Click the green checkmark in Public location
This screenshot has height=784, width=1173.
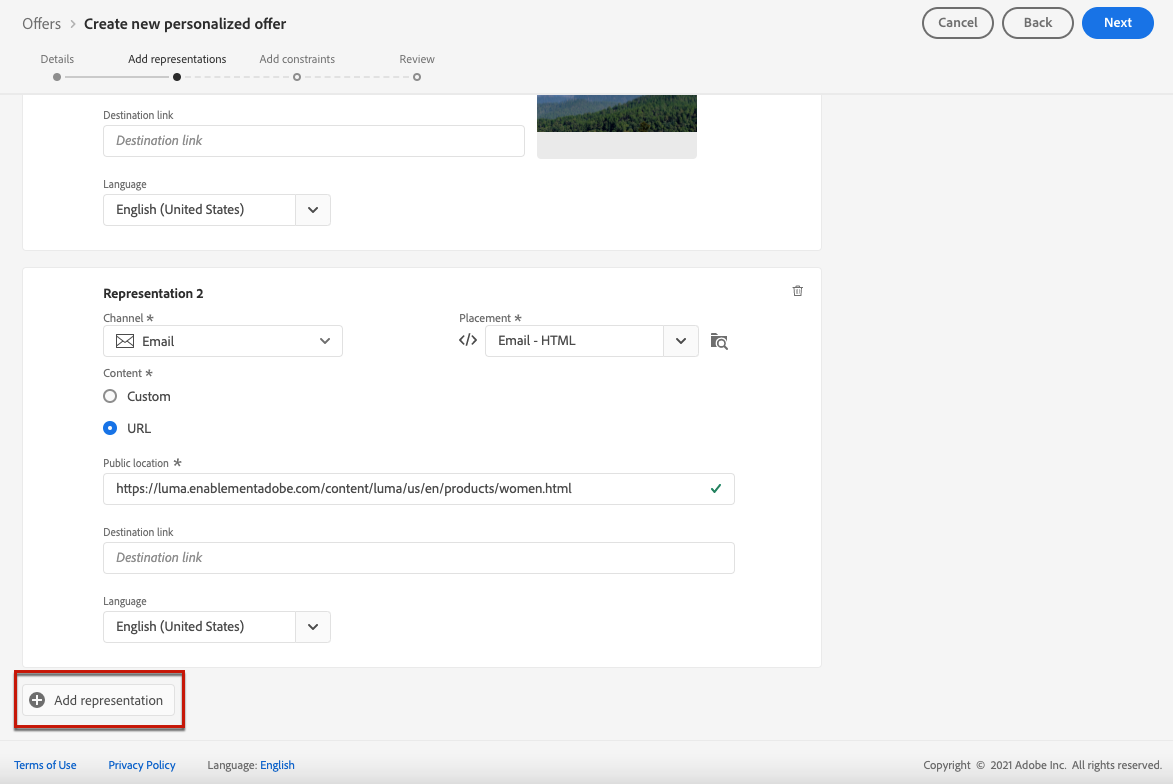point(716,489)
